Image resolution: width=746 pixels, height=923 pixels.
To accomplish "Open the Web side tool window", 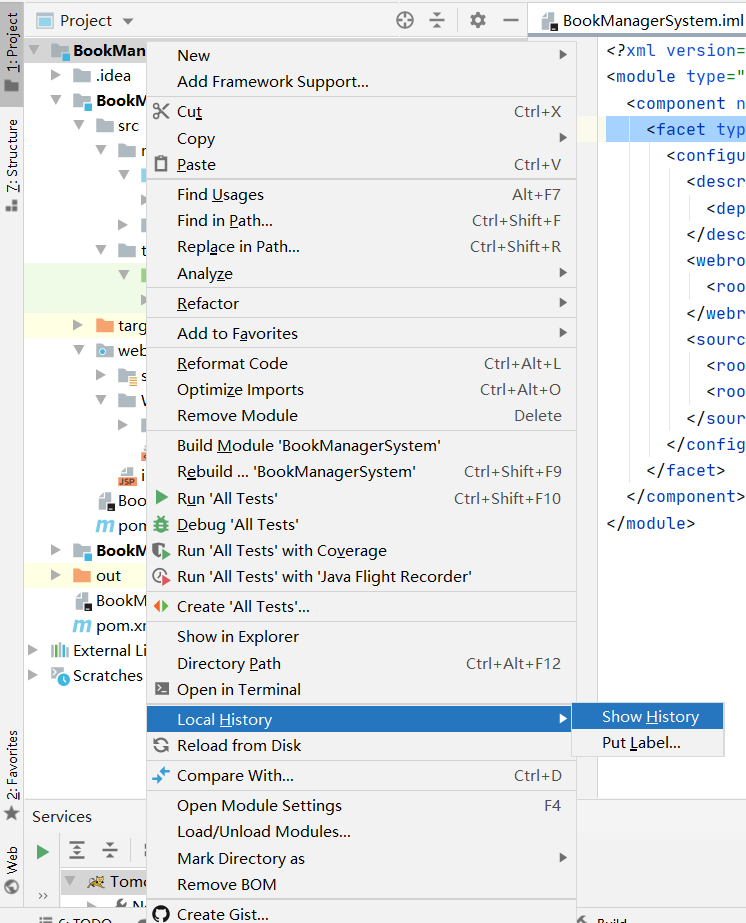I will (12, 870).
